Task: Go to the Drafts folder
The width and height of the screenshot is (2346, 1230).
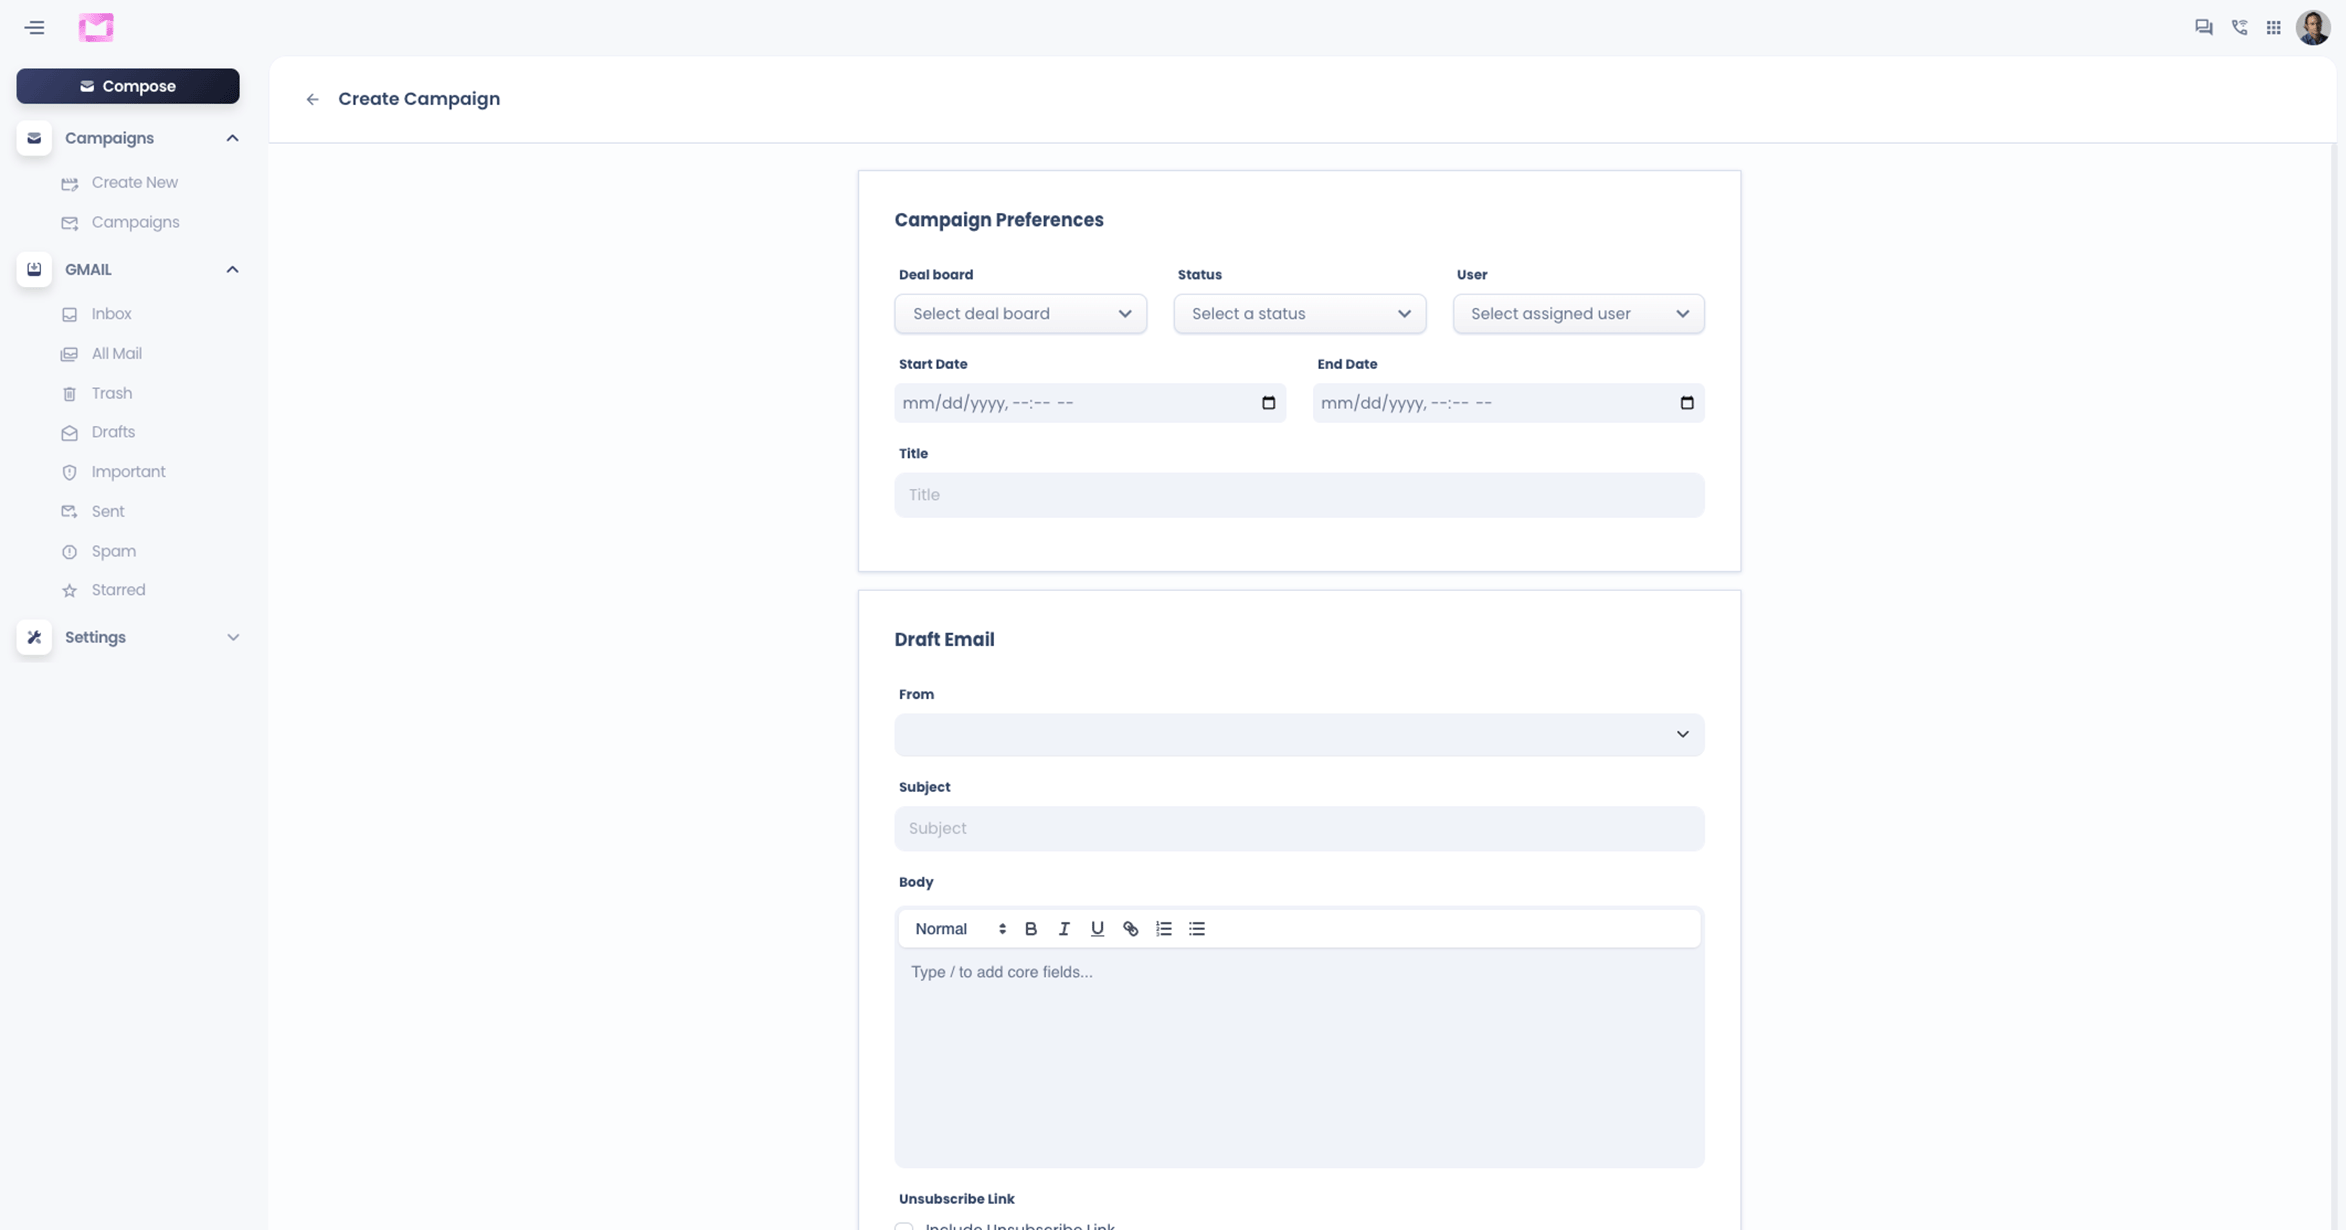Action: click(x=112, y=432)
